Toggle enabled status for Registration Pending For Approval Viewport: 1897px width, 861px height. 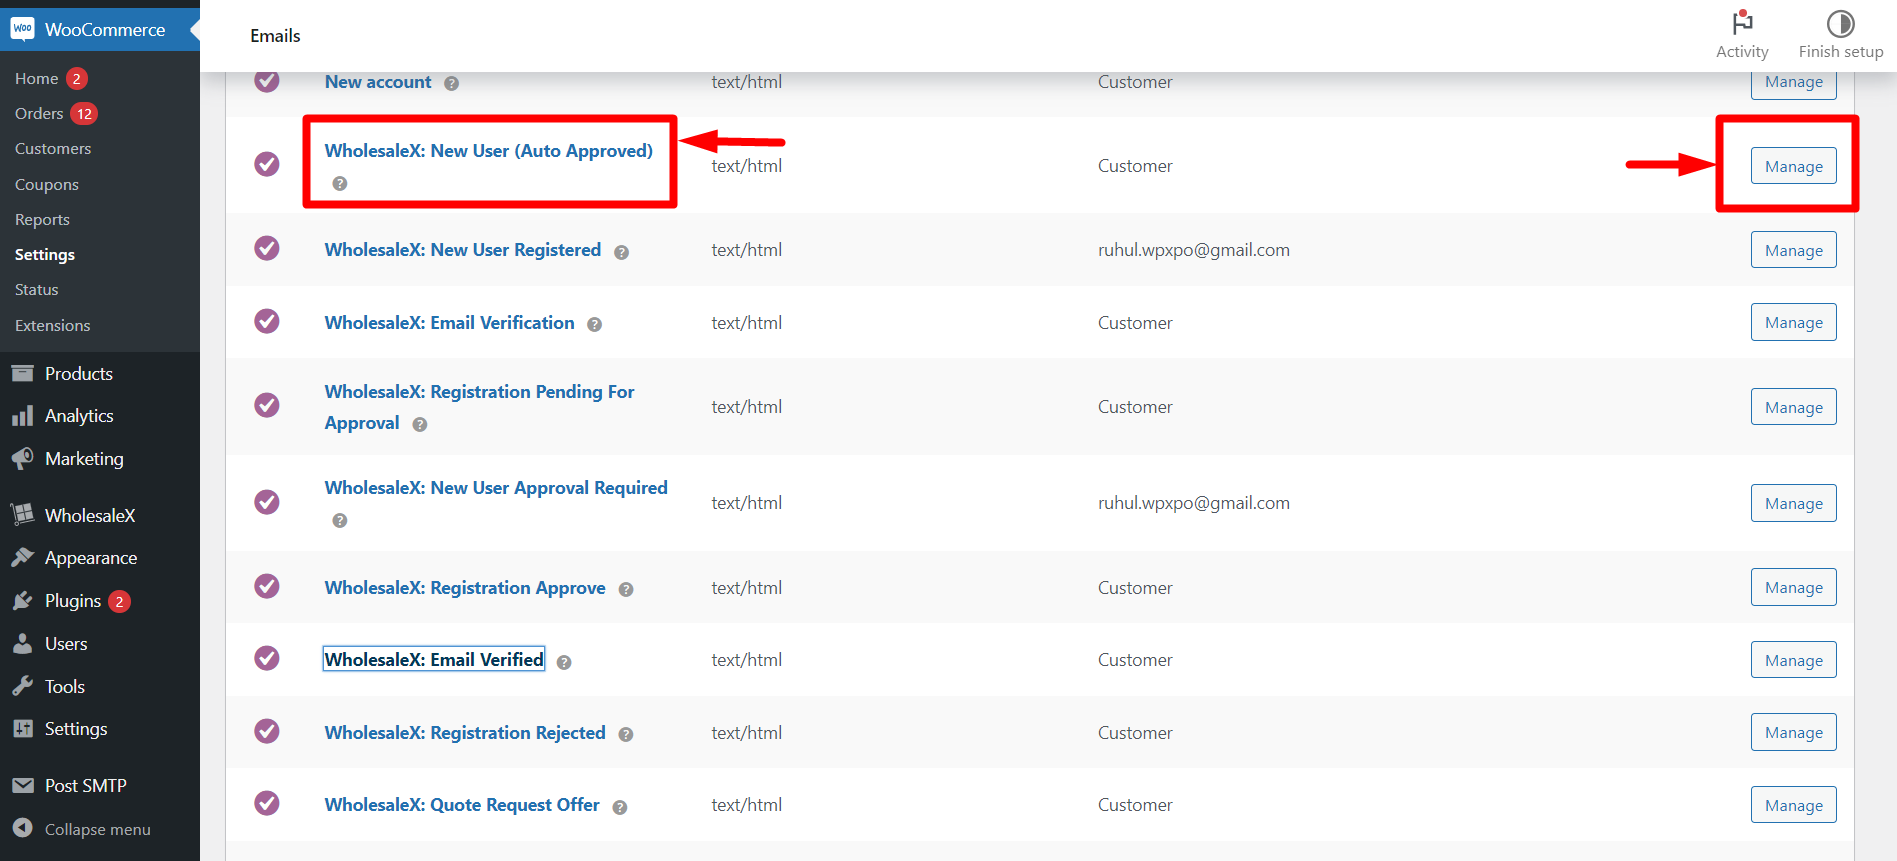[x=267, y=405]
